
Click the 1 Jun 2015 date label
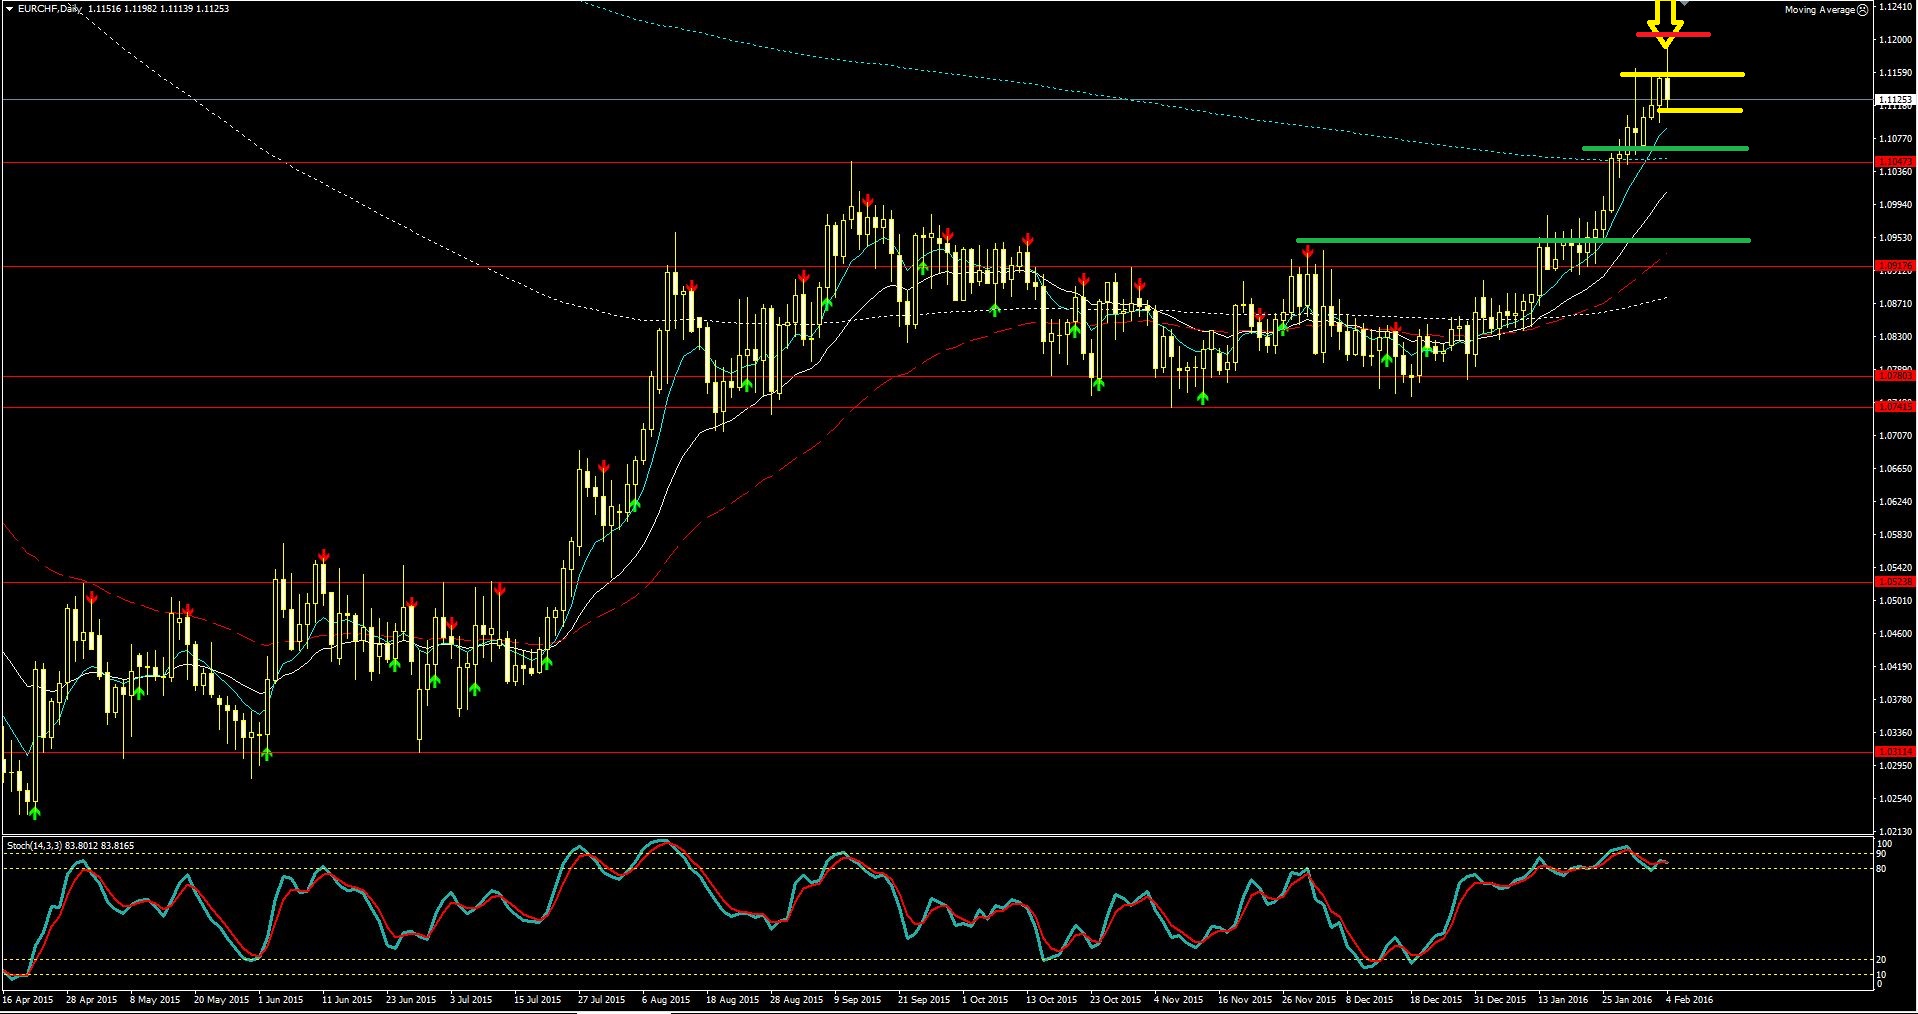(280, 1000)
